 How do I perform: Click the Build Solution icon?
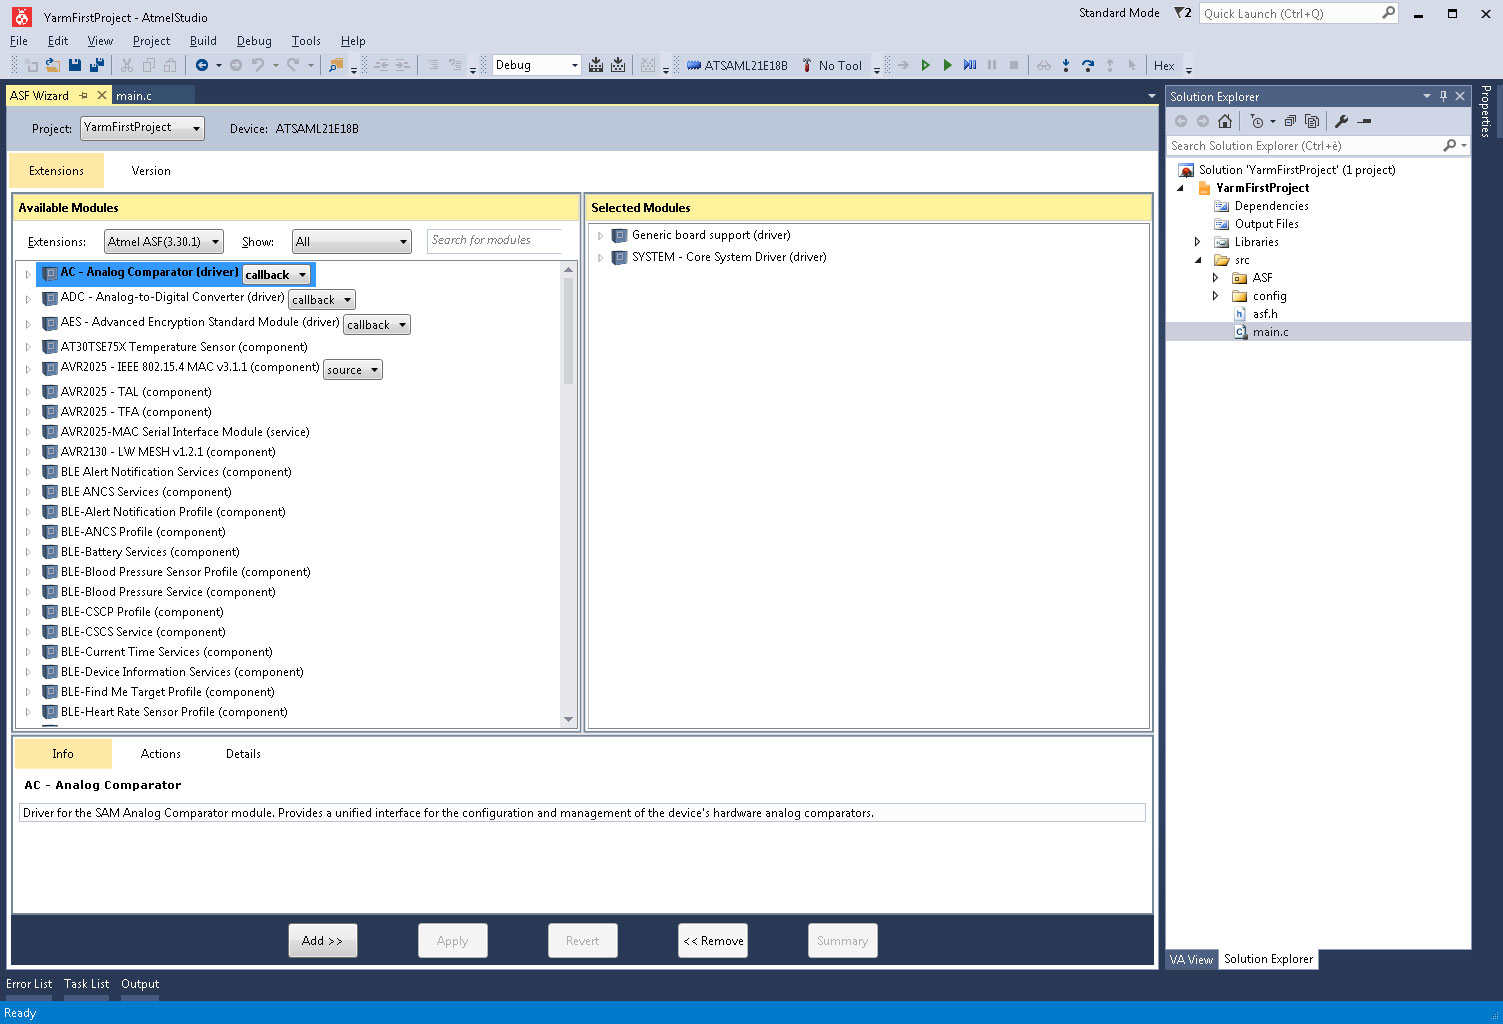(x=596, y=65)
